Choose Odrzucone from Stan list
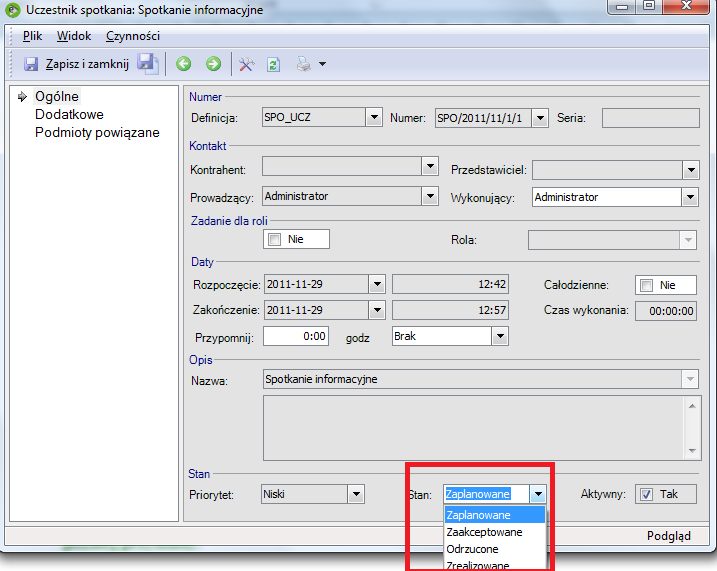 [x=495, y=549]
